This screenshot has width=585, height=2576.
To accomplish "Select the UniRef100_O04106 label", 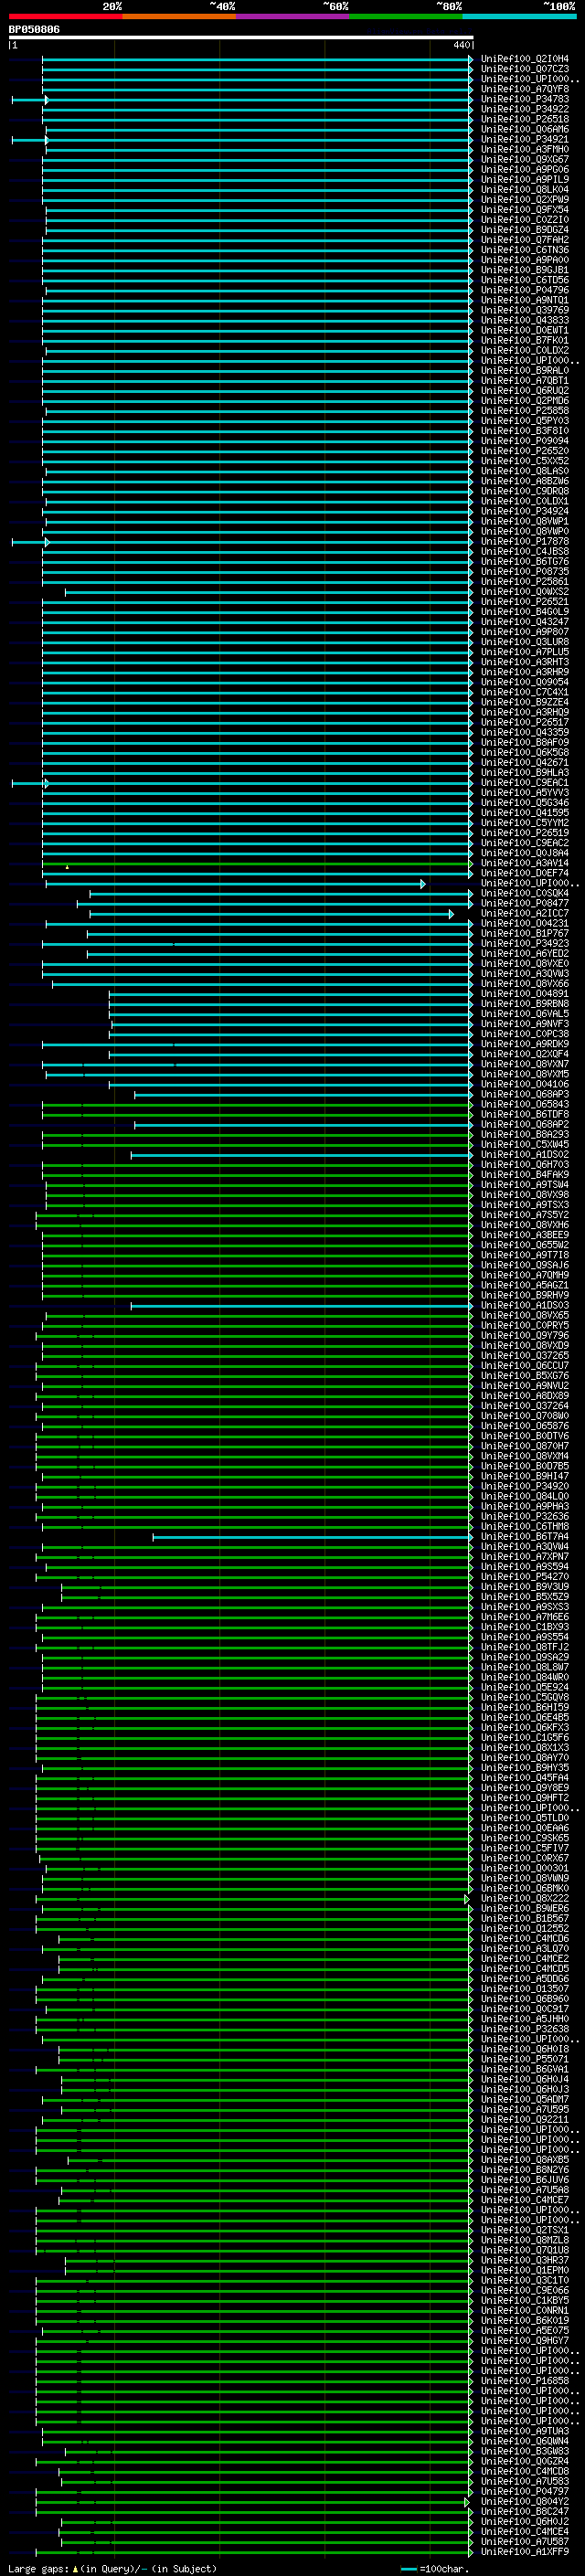I will click(525, 1084).
